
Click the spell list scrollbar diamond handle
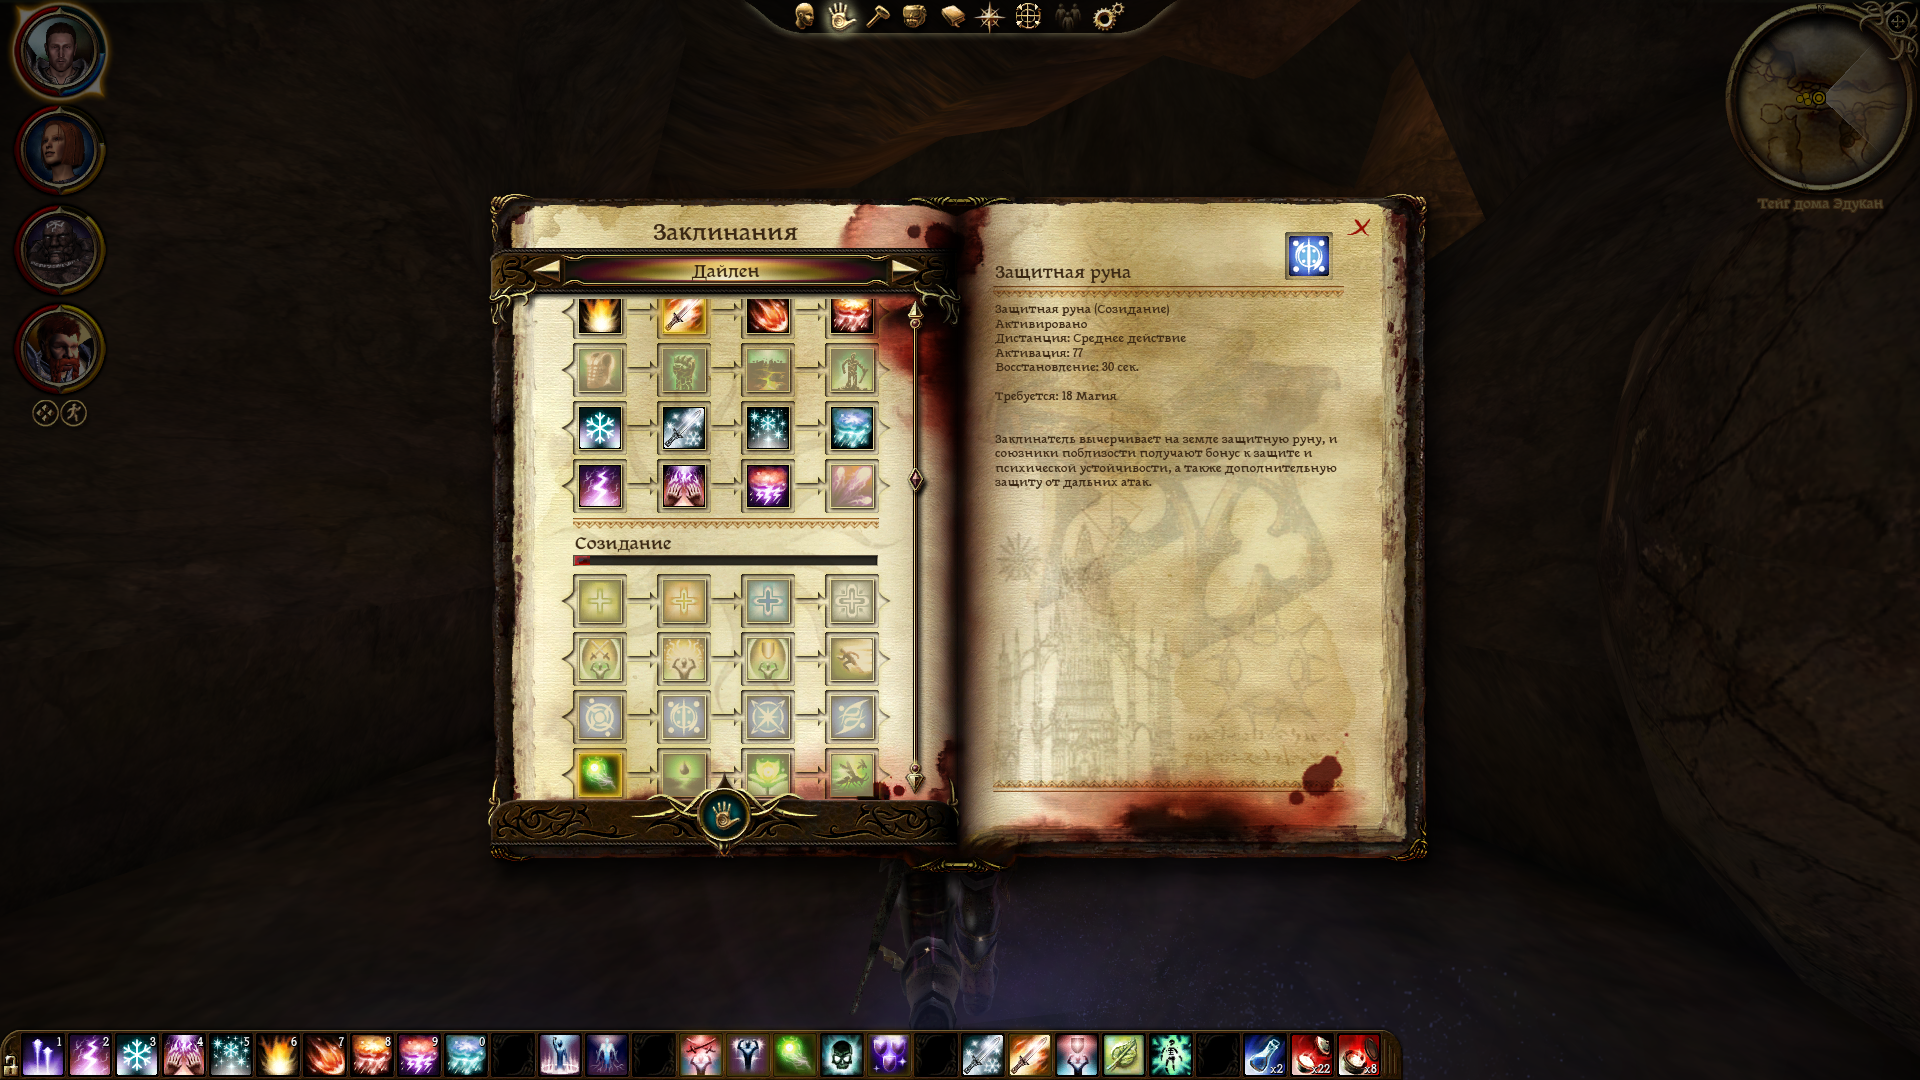(915, 480)
